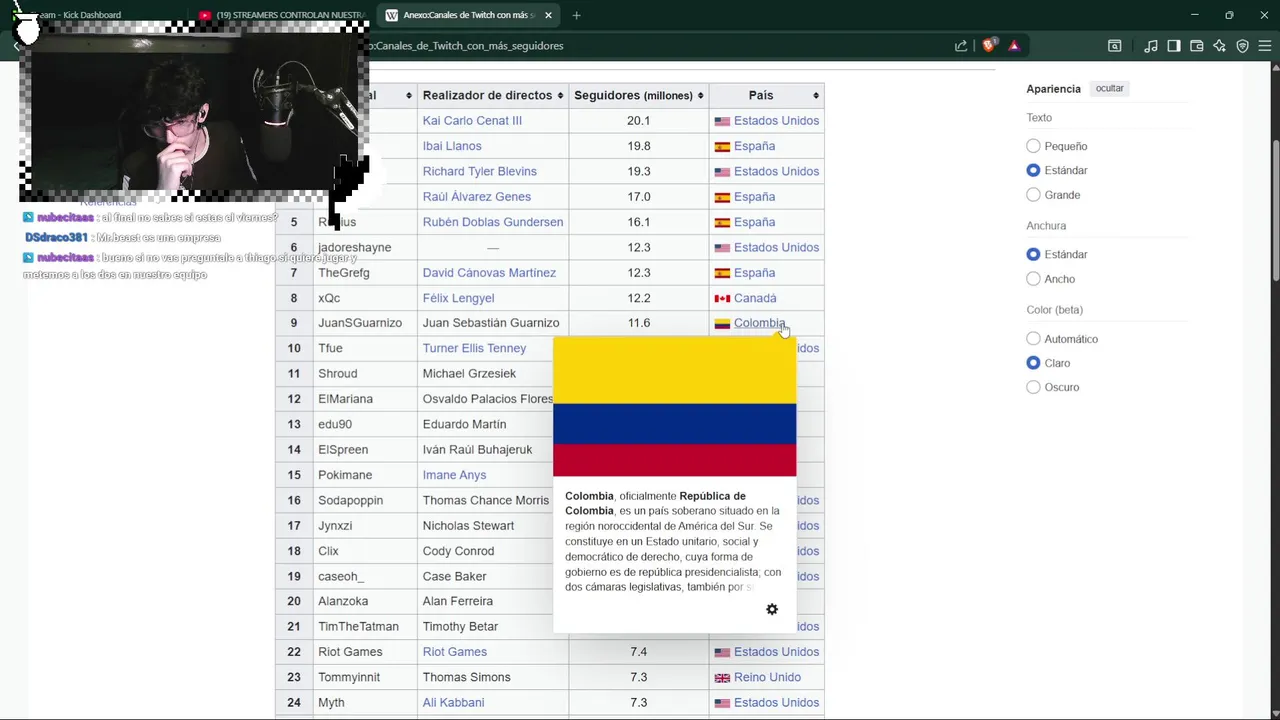
Task: Sort by the canal column arrows
Action: (x=409, y=96)
